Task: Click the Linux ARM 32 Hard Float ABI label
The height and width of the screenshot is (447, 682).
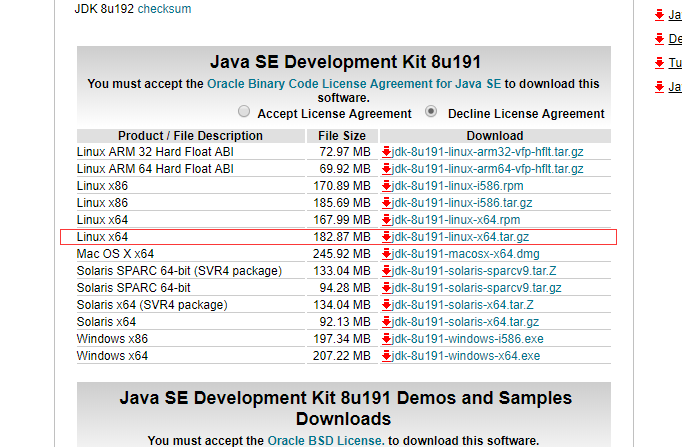Action: [155, 152]
